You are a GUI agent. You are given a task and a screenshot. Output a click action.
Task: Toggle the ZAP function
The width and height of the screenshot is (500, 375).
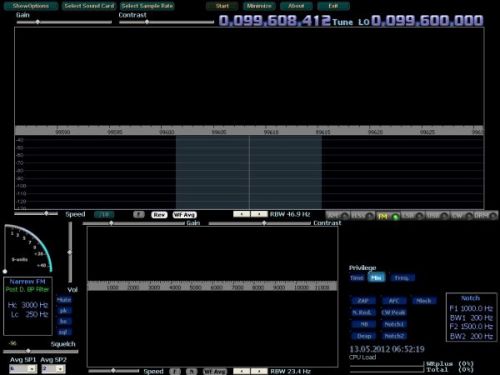click(x=363, y=301)
